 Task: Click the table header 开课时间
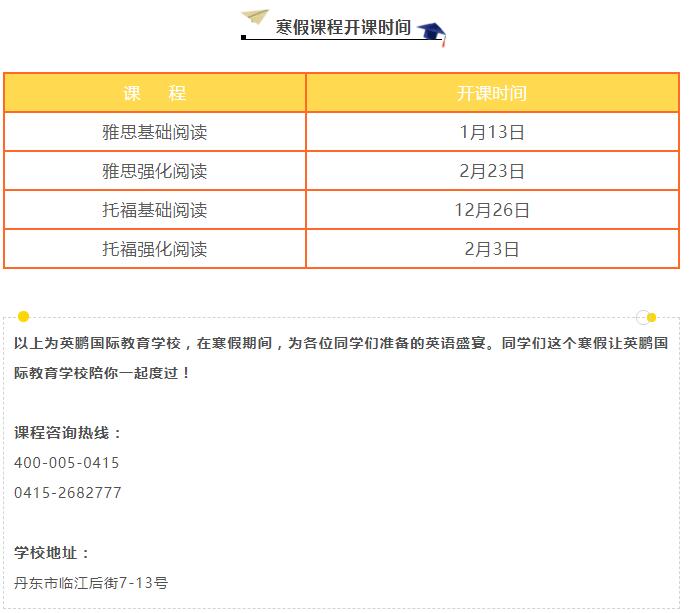point(492,93)
